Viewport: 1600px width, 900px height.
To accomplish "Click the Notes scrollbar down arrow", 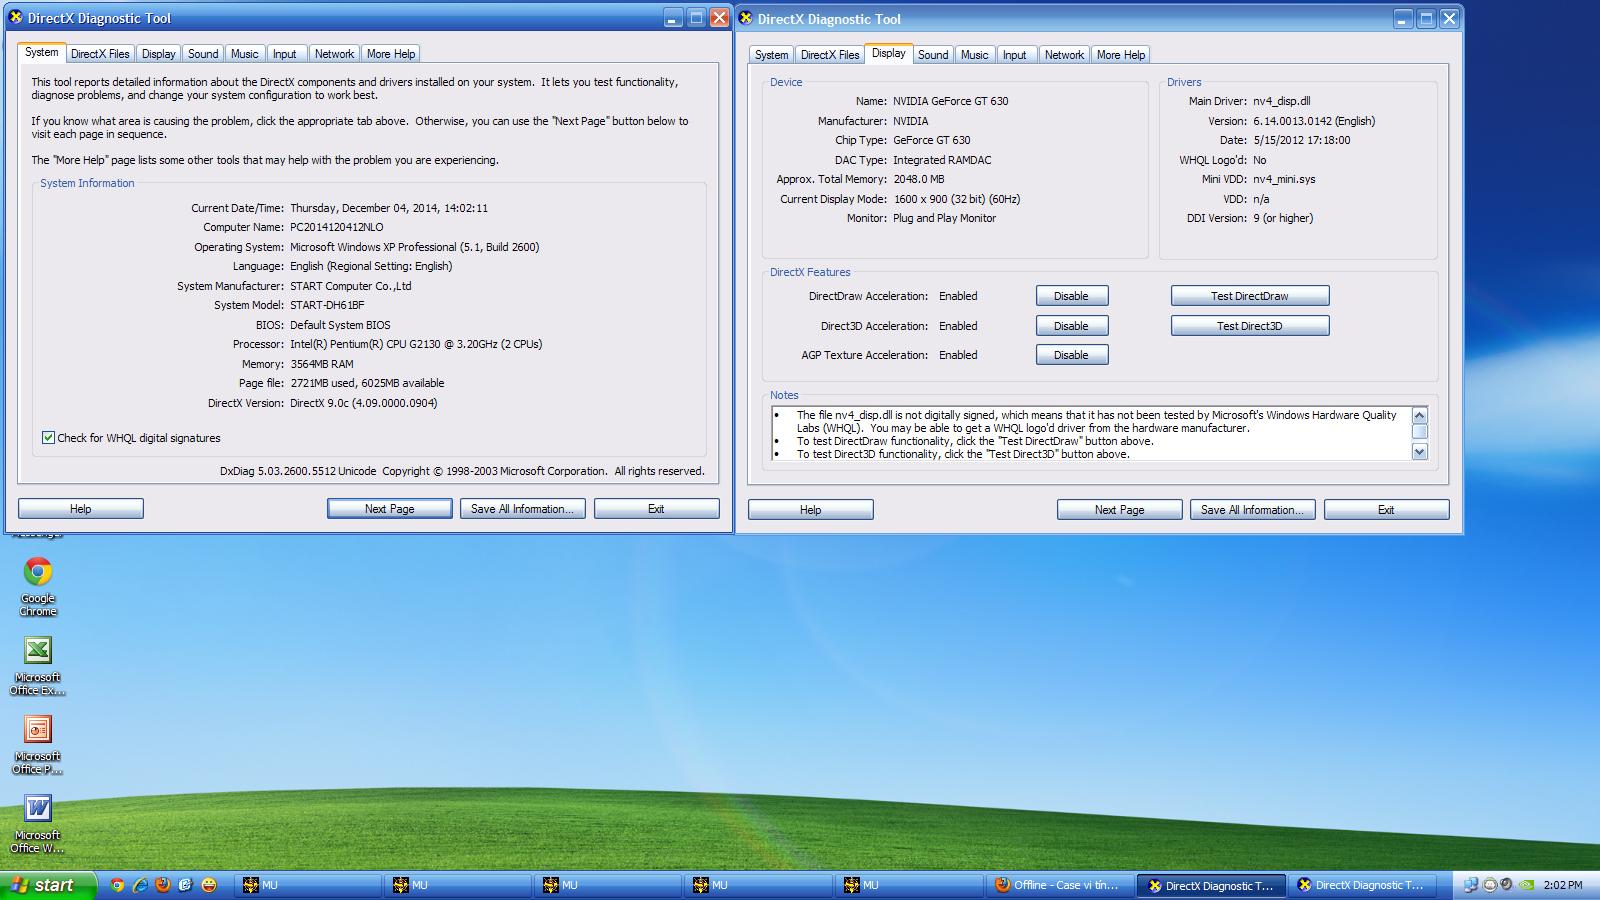I will pos(1419,452).
